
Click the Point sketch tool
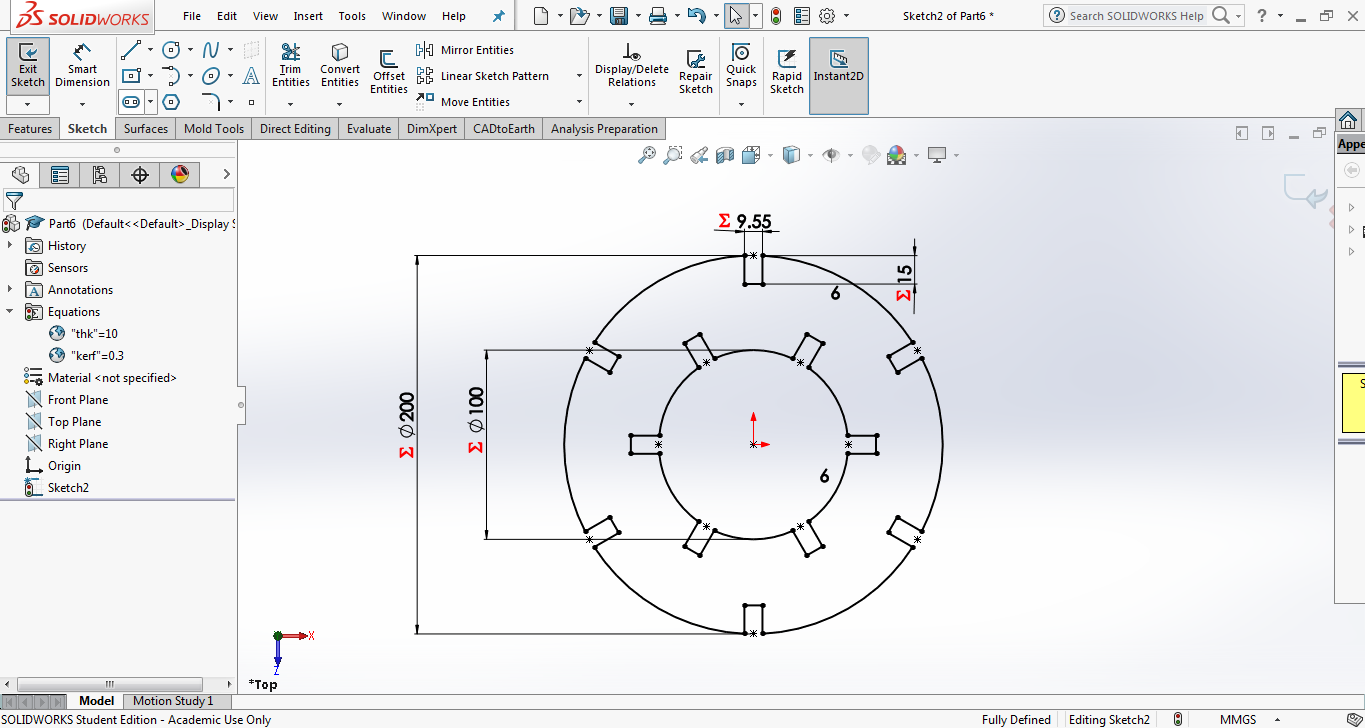(252, 102)
